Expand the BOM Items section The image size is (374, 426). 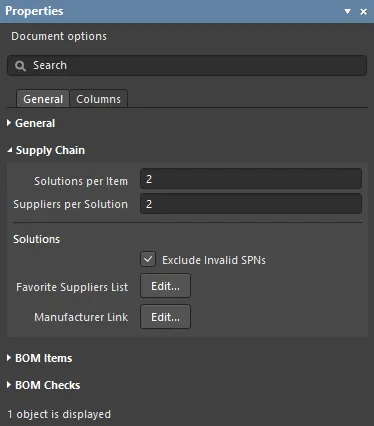9,358
